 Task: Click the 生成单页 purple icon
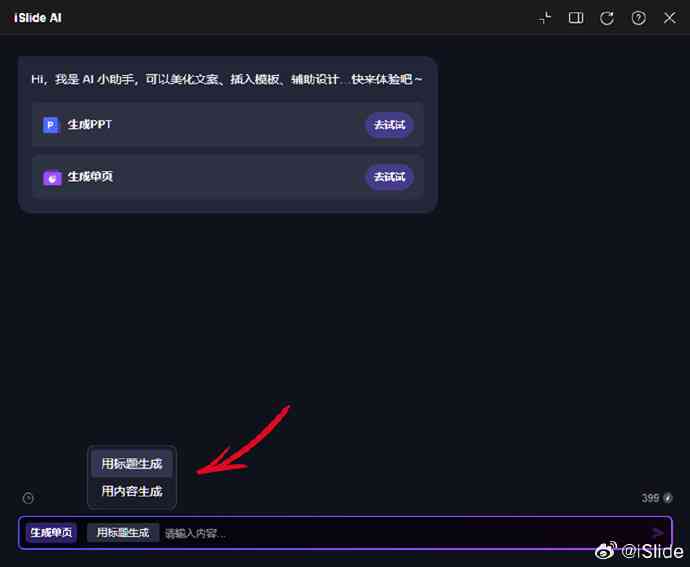(52, 178)
